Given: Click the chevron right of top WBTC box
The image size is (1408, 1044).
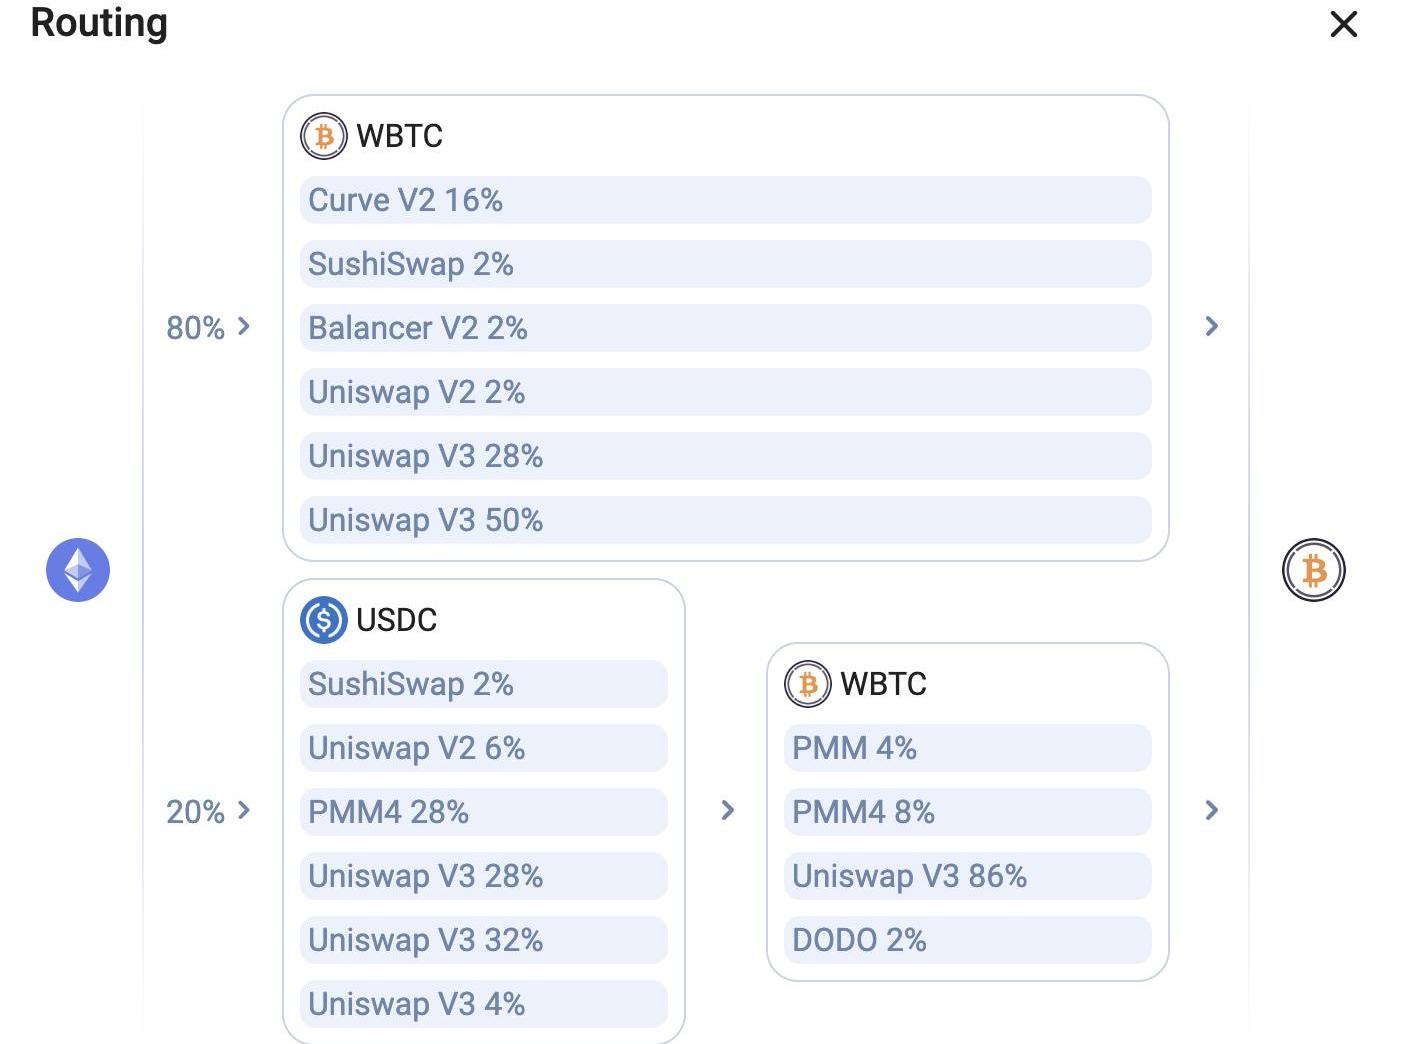Looking at the screenshot, I should [1212, 327].
